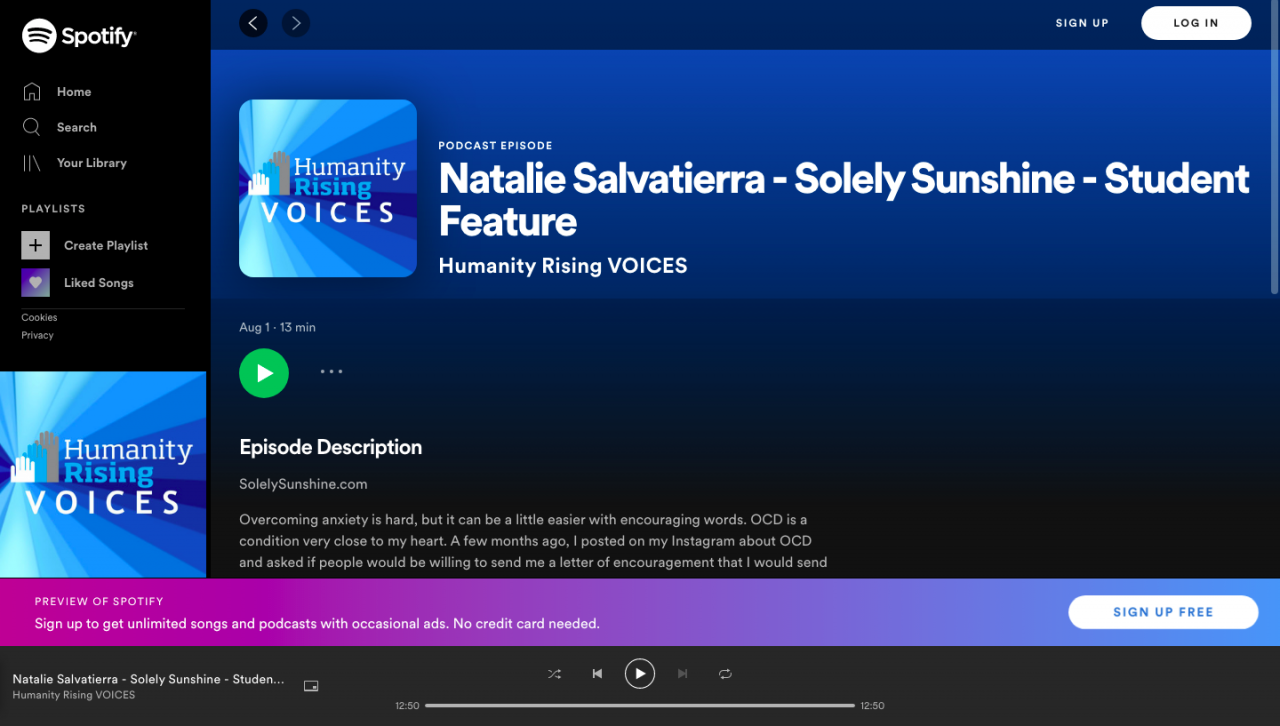Go back with the left arrow button

[253, 23]
